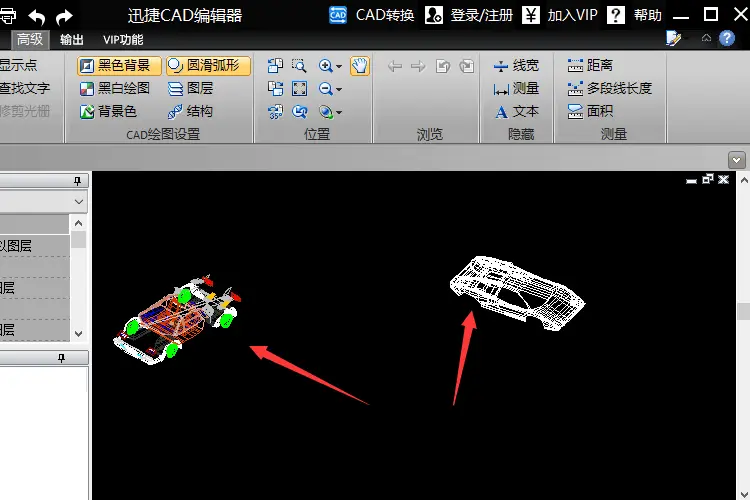Pin the lower left panel
The width and height of the screenshot is (750, 500).
pyautogui.click(x=61, y=358)
